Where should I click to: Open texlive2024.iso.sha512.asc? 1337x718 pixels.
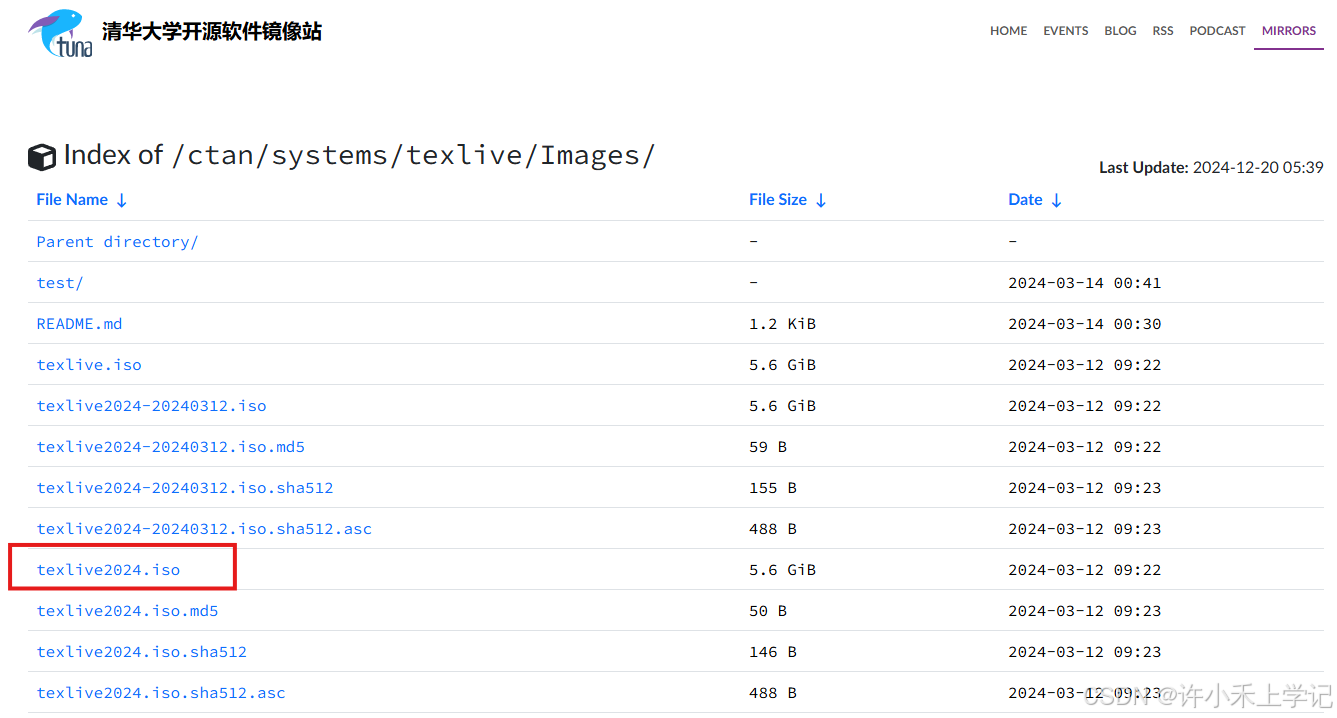click(161, 693)
